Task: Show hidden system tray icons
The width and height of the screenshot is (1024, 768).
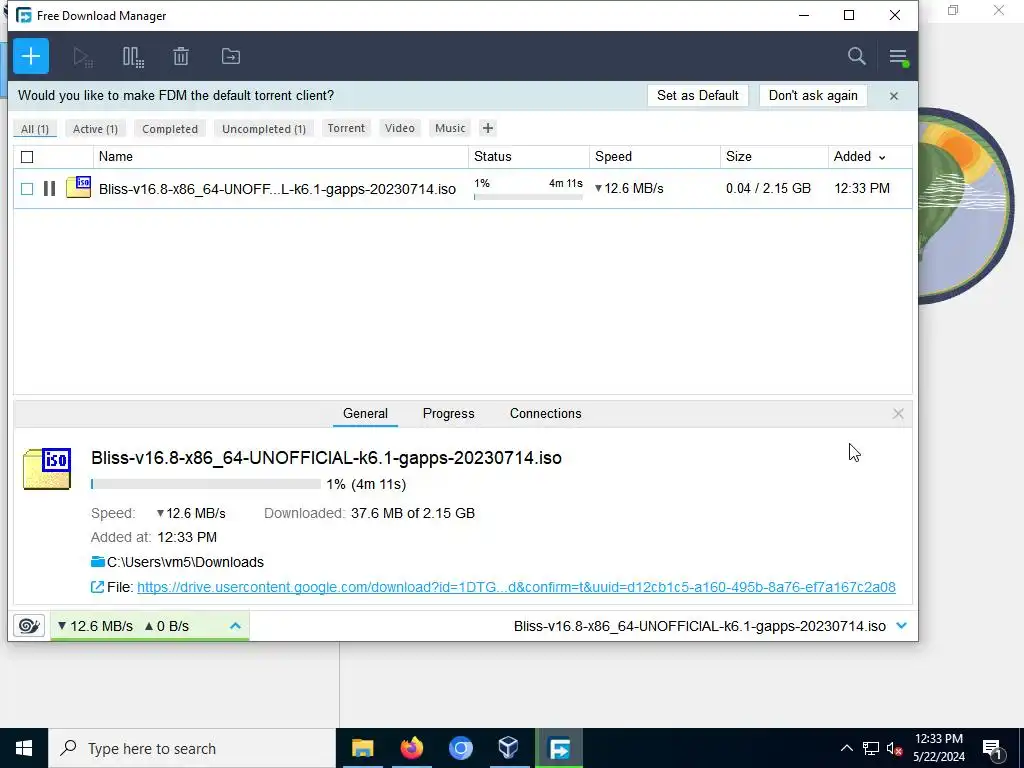Action: [x=846, y=748]
